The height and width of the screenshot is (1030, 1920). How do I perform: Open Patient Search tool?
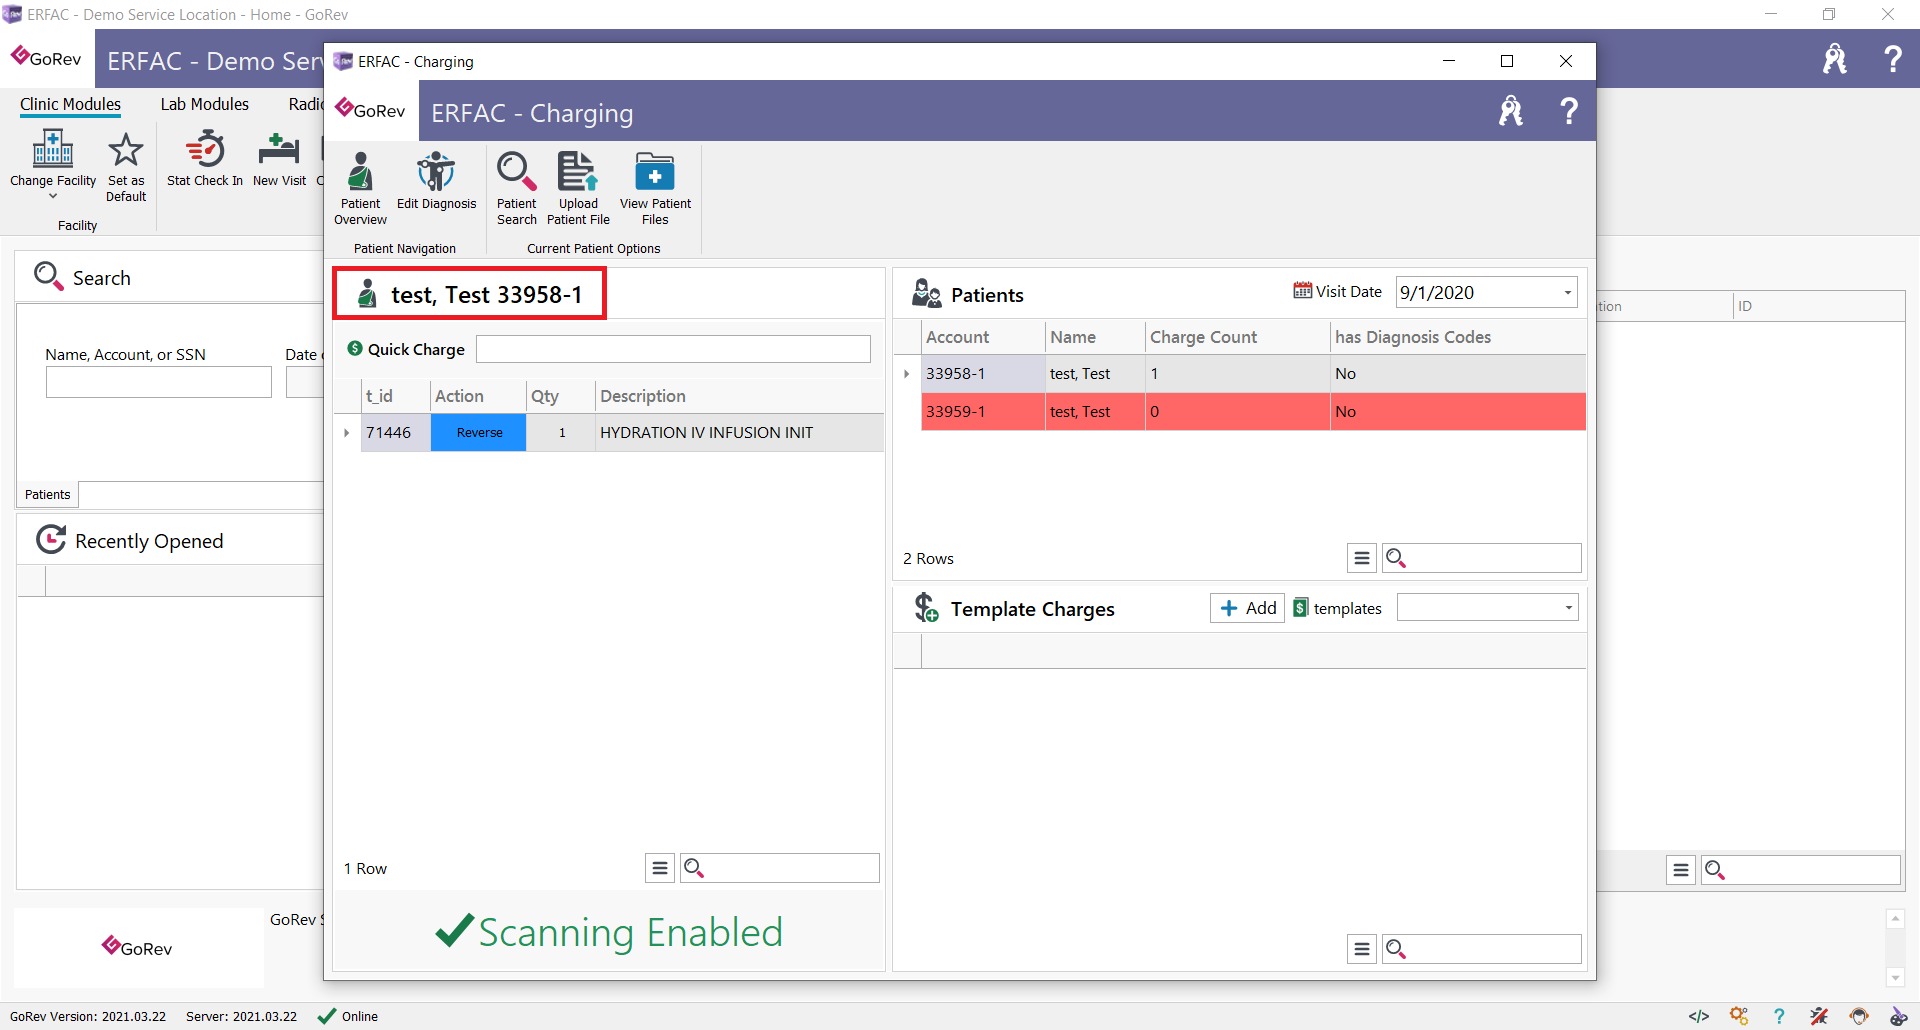(x=516, y=188)
